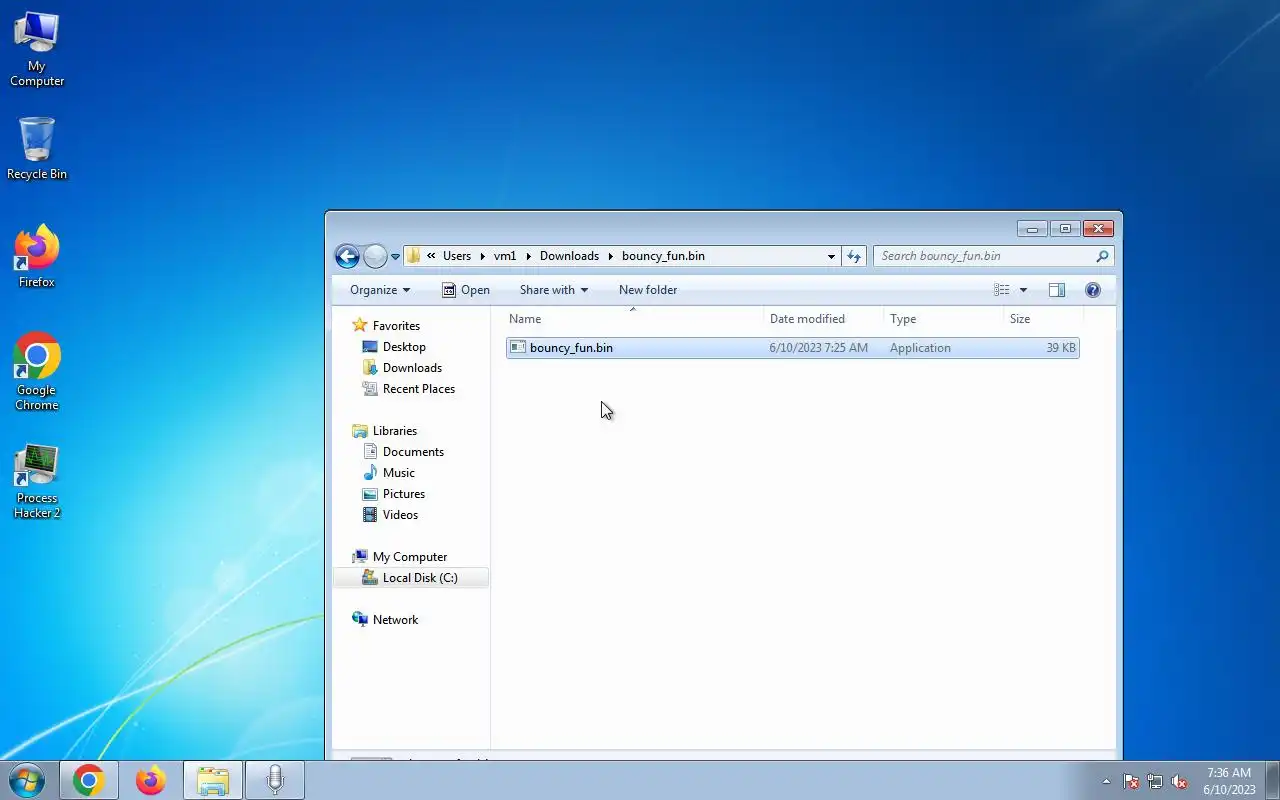Open the Videos library

point(400,515)
